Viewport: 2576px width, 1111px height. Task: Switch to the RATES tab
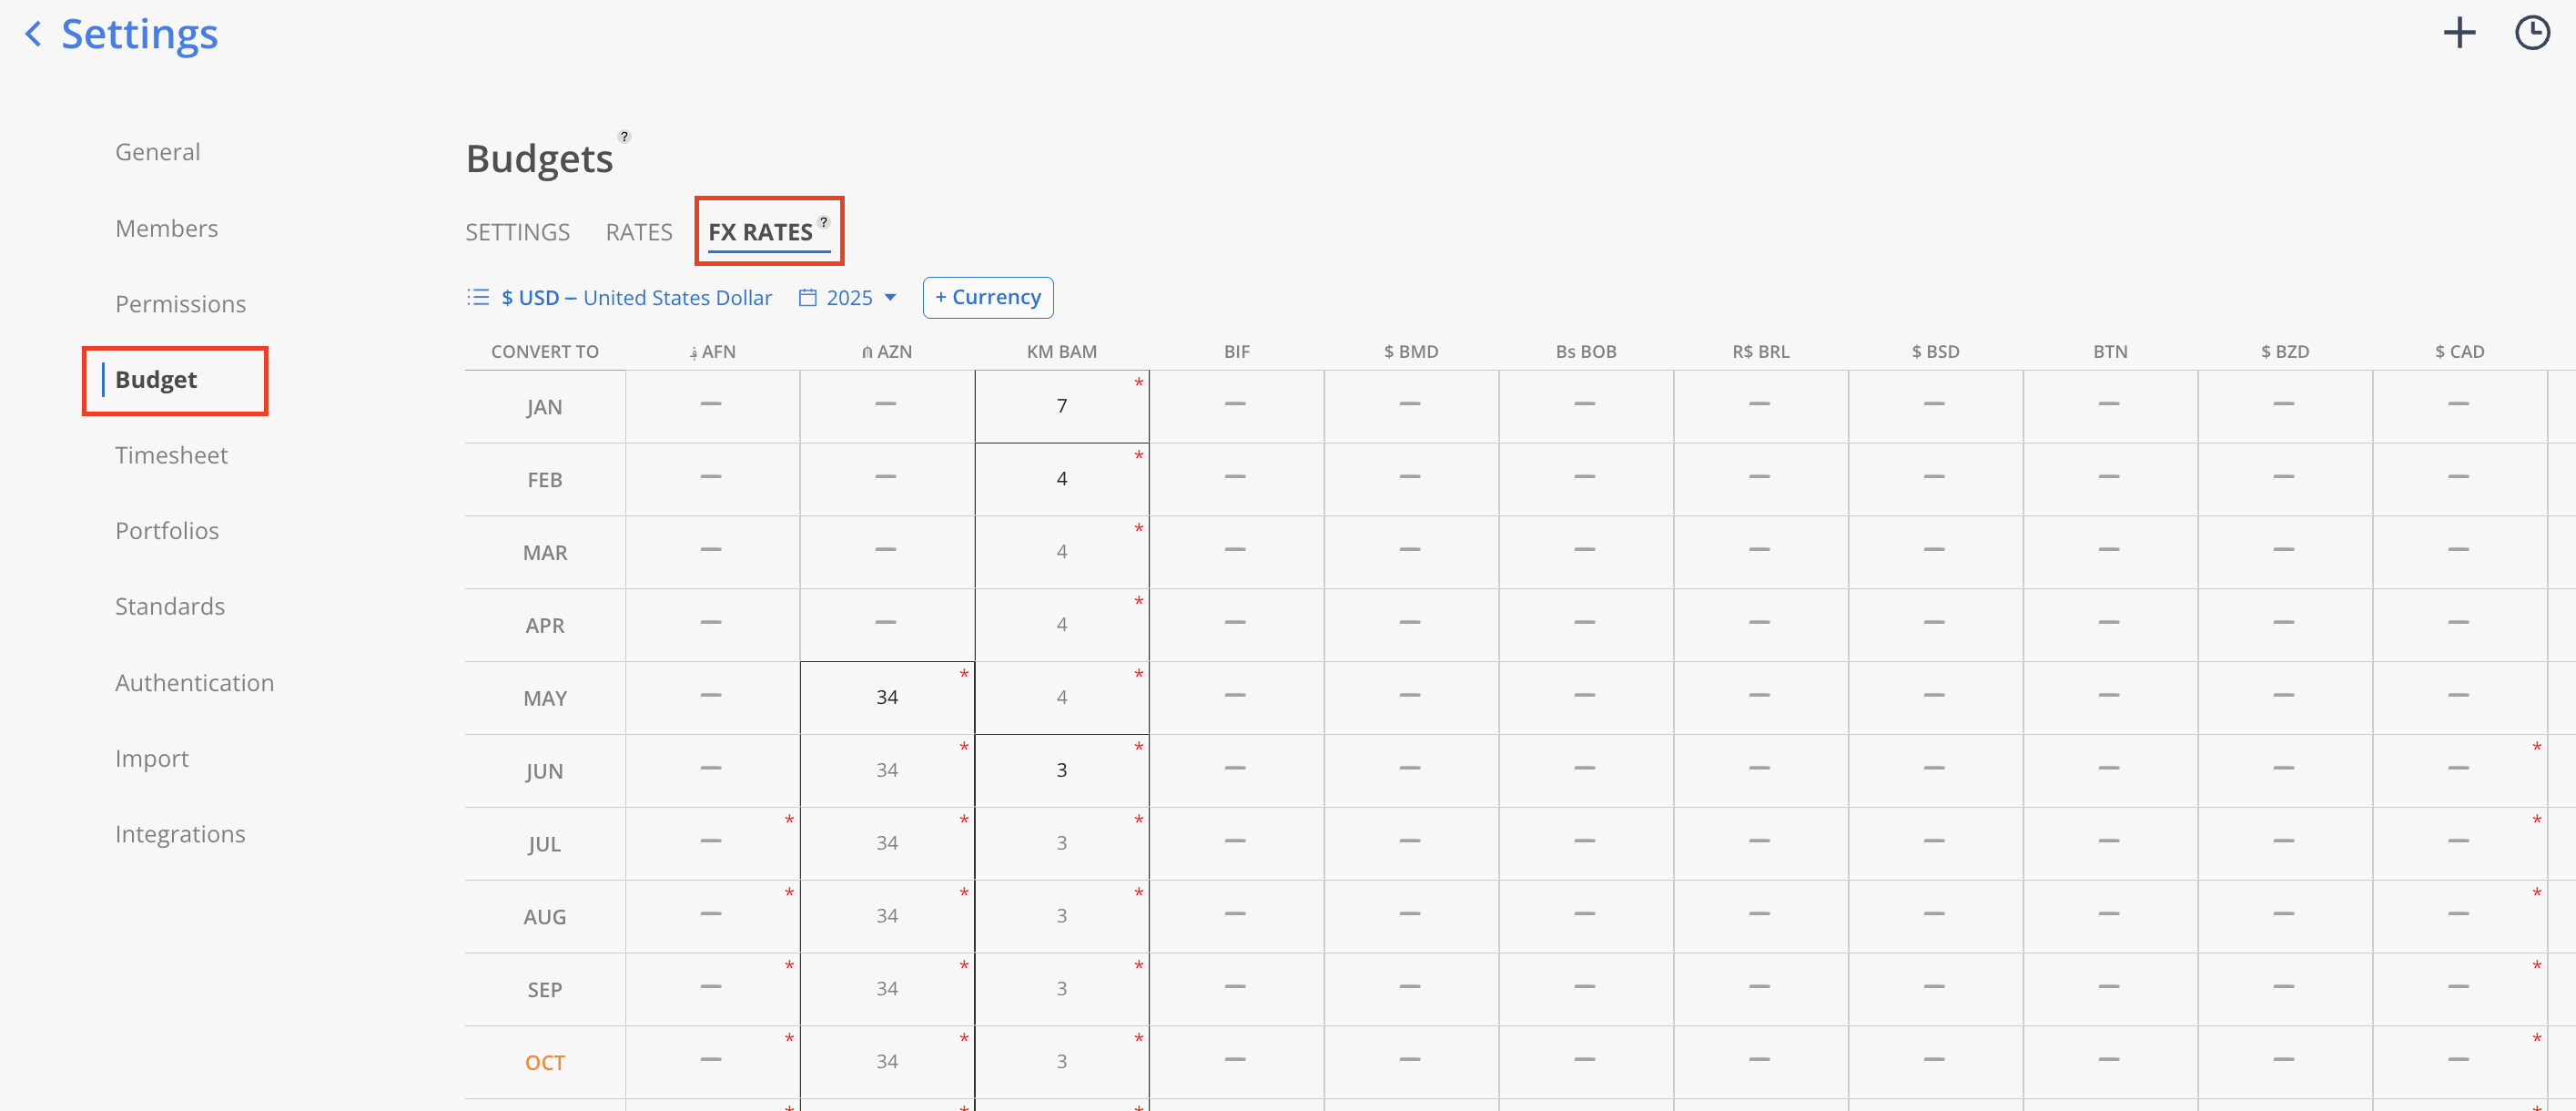[638, 232]
